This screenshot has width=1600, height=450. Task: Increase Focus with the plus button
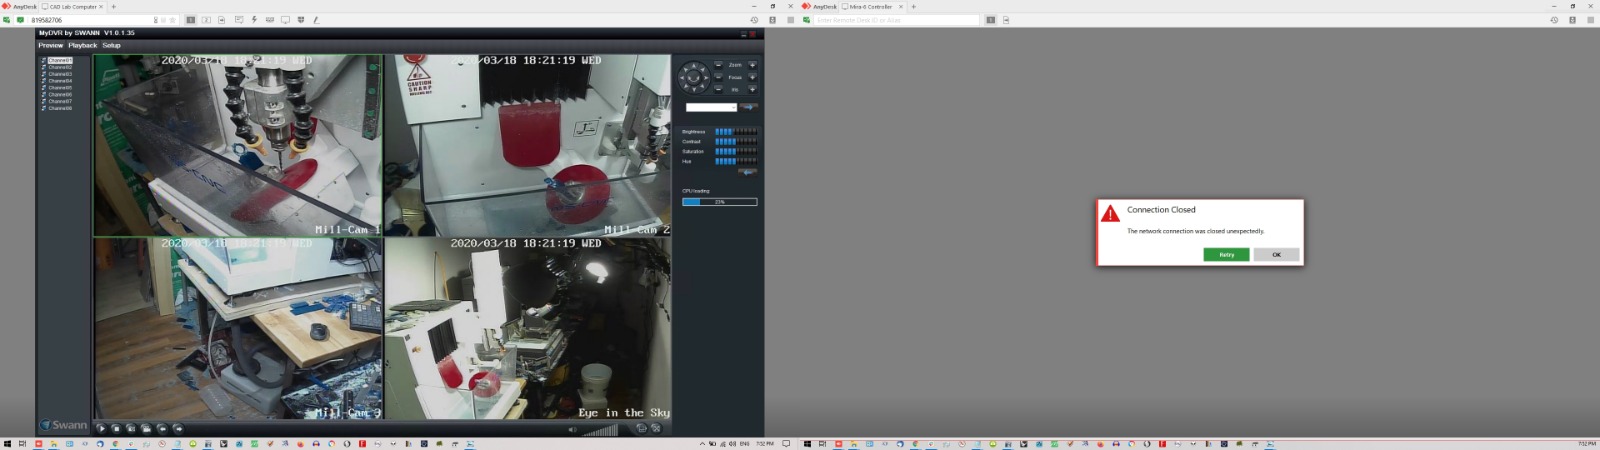coord(752,77)
